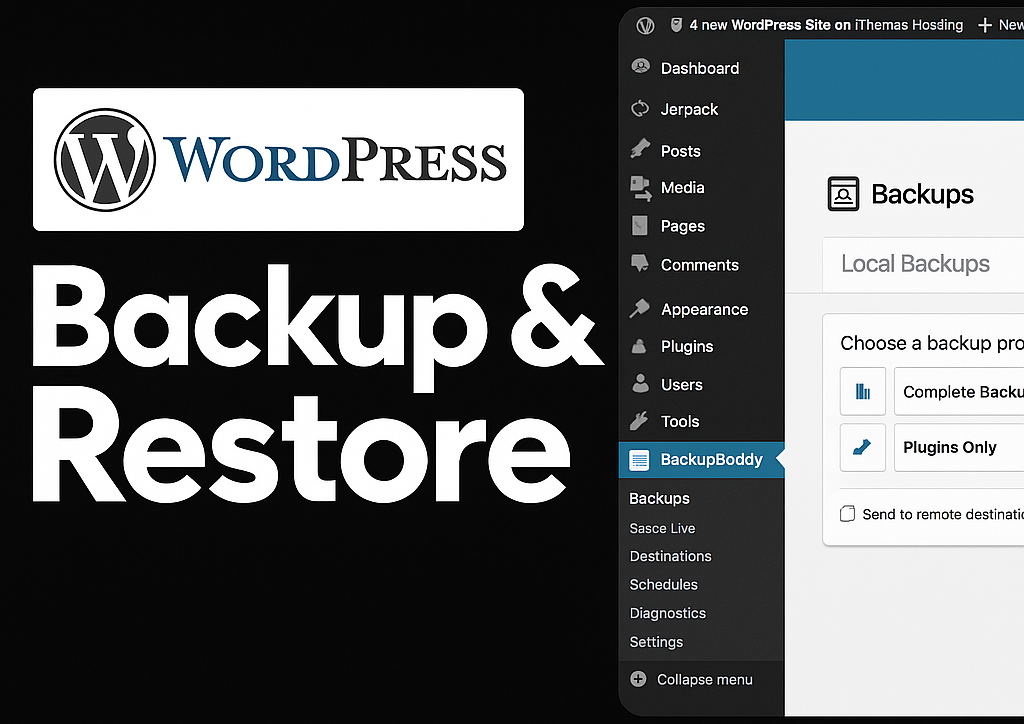
Task: Click the WordPress logo banner image
Action: (278, 159)
